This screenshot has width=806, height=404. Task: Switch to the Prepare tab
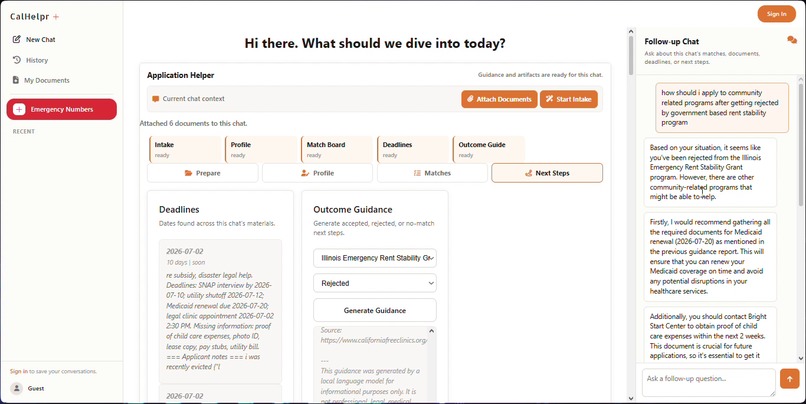[203, 173]
